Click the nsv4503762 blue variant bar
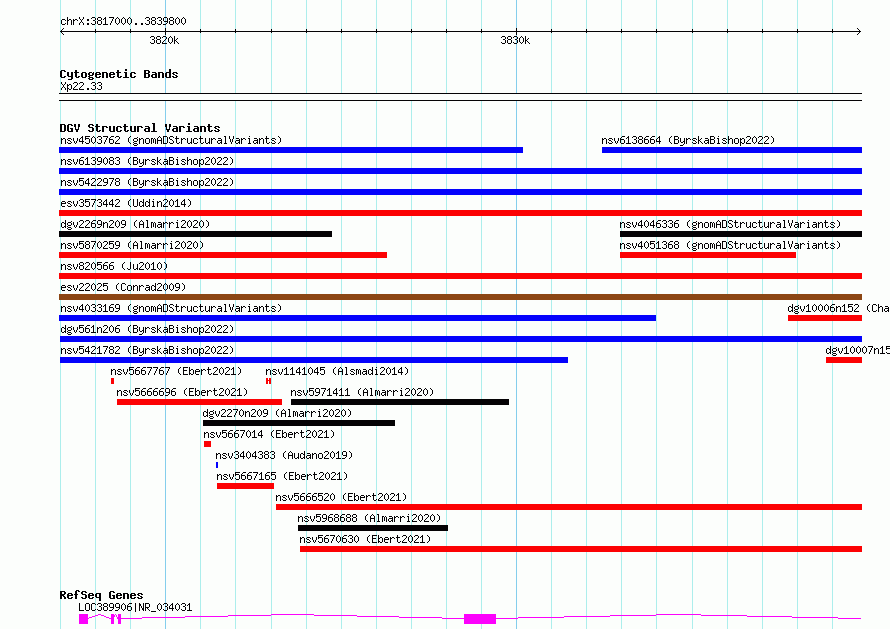The image size is (890, 629). click(291, 150)
